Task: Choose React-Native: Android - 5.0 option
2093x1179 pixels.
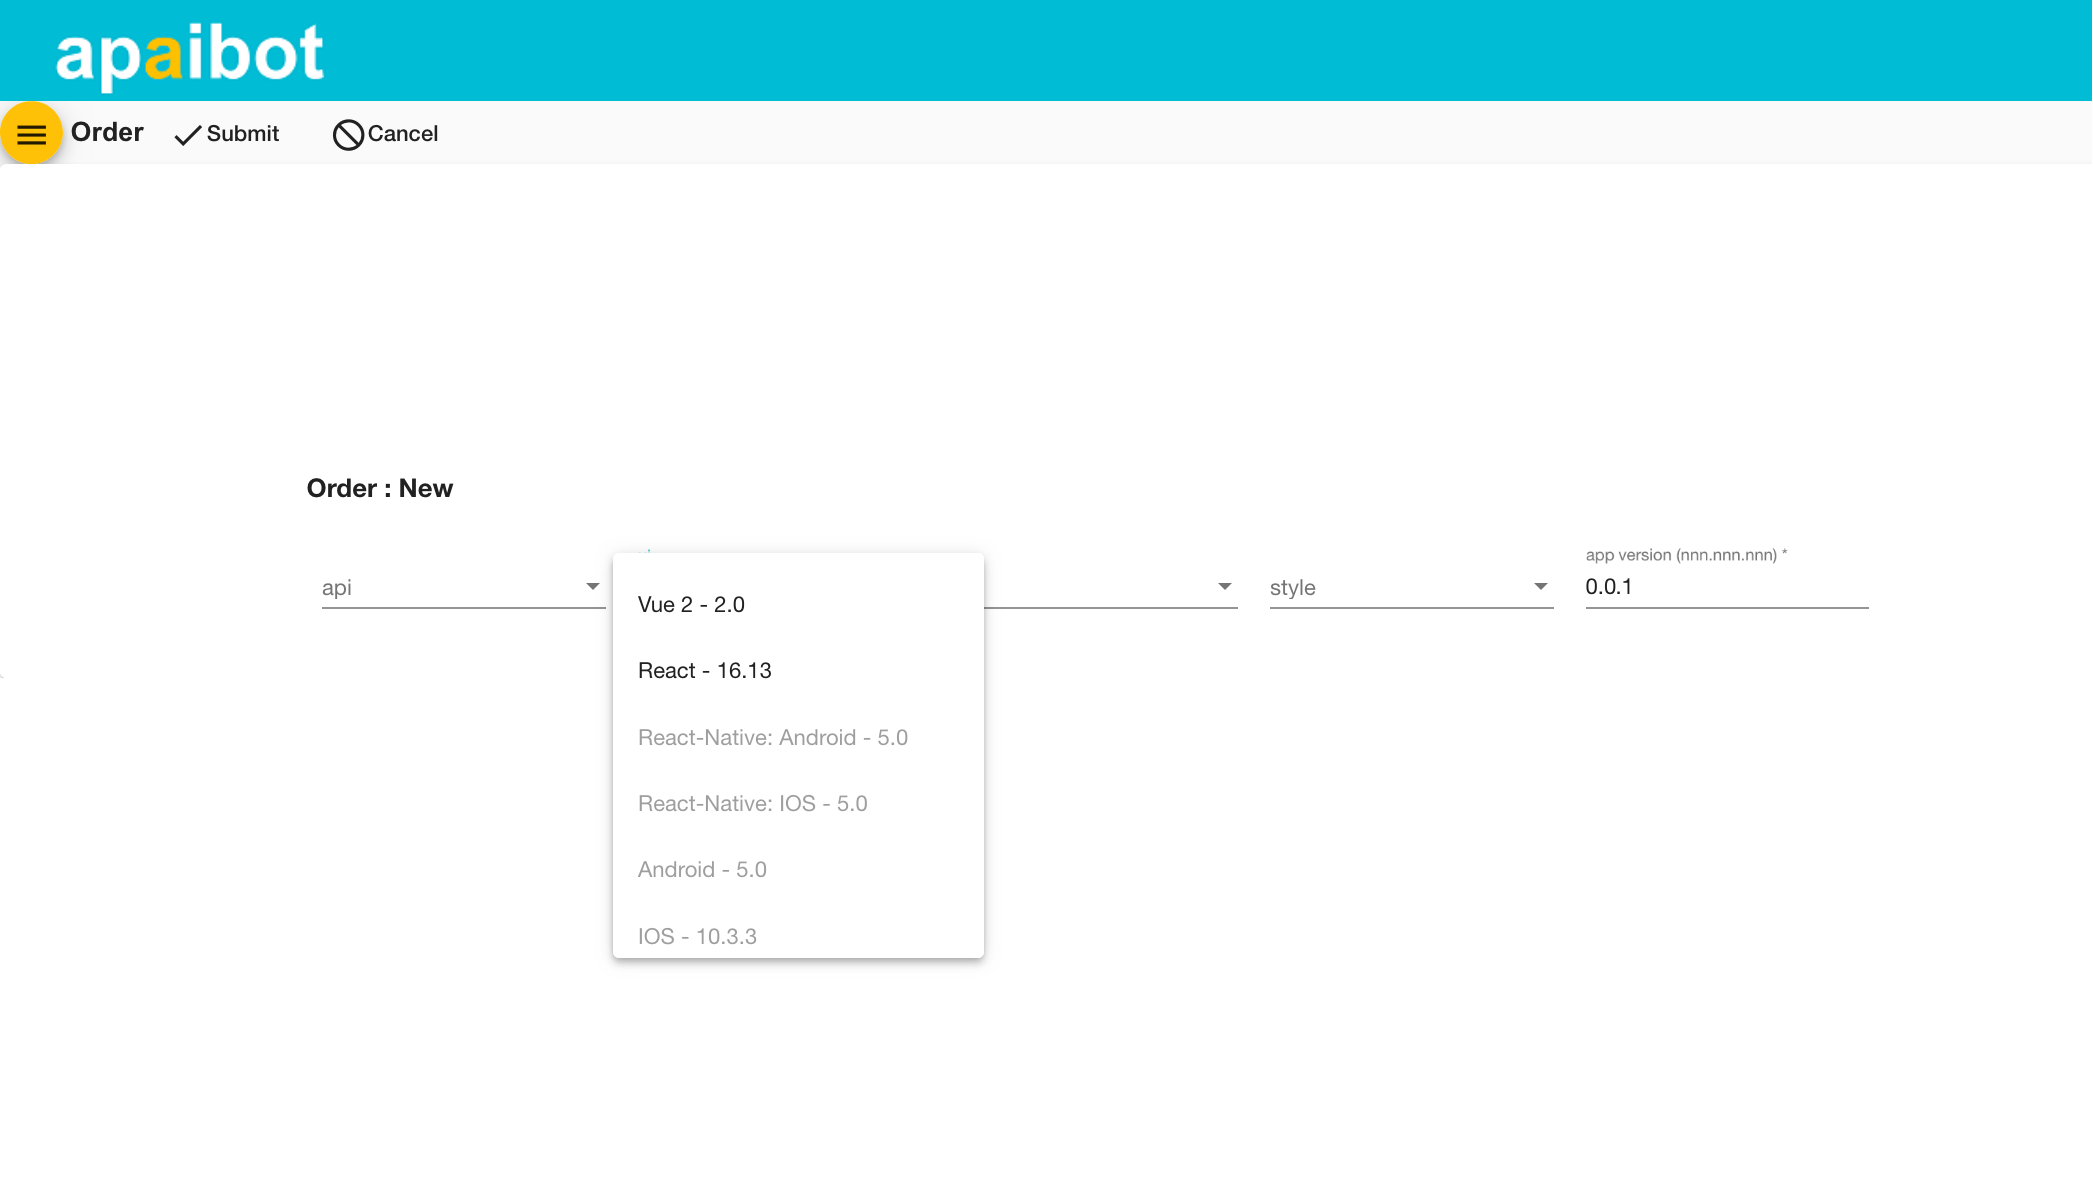Action: click(772, 737)
